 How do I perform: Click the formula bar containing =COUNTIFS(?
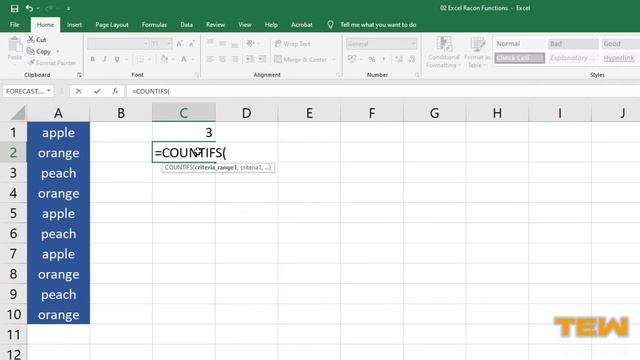click(383, 91)
